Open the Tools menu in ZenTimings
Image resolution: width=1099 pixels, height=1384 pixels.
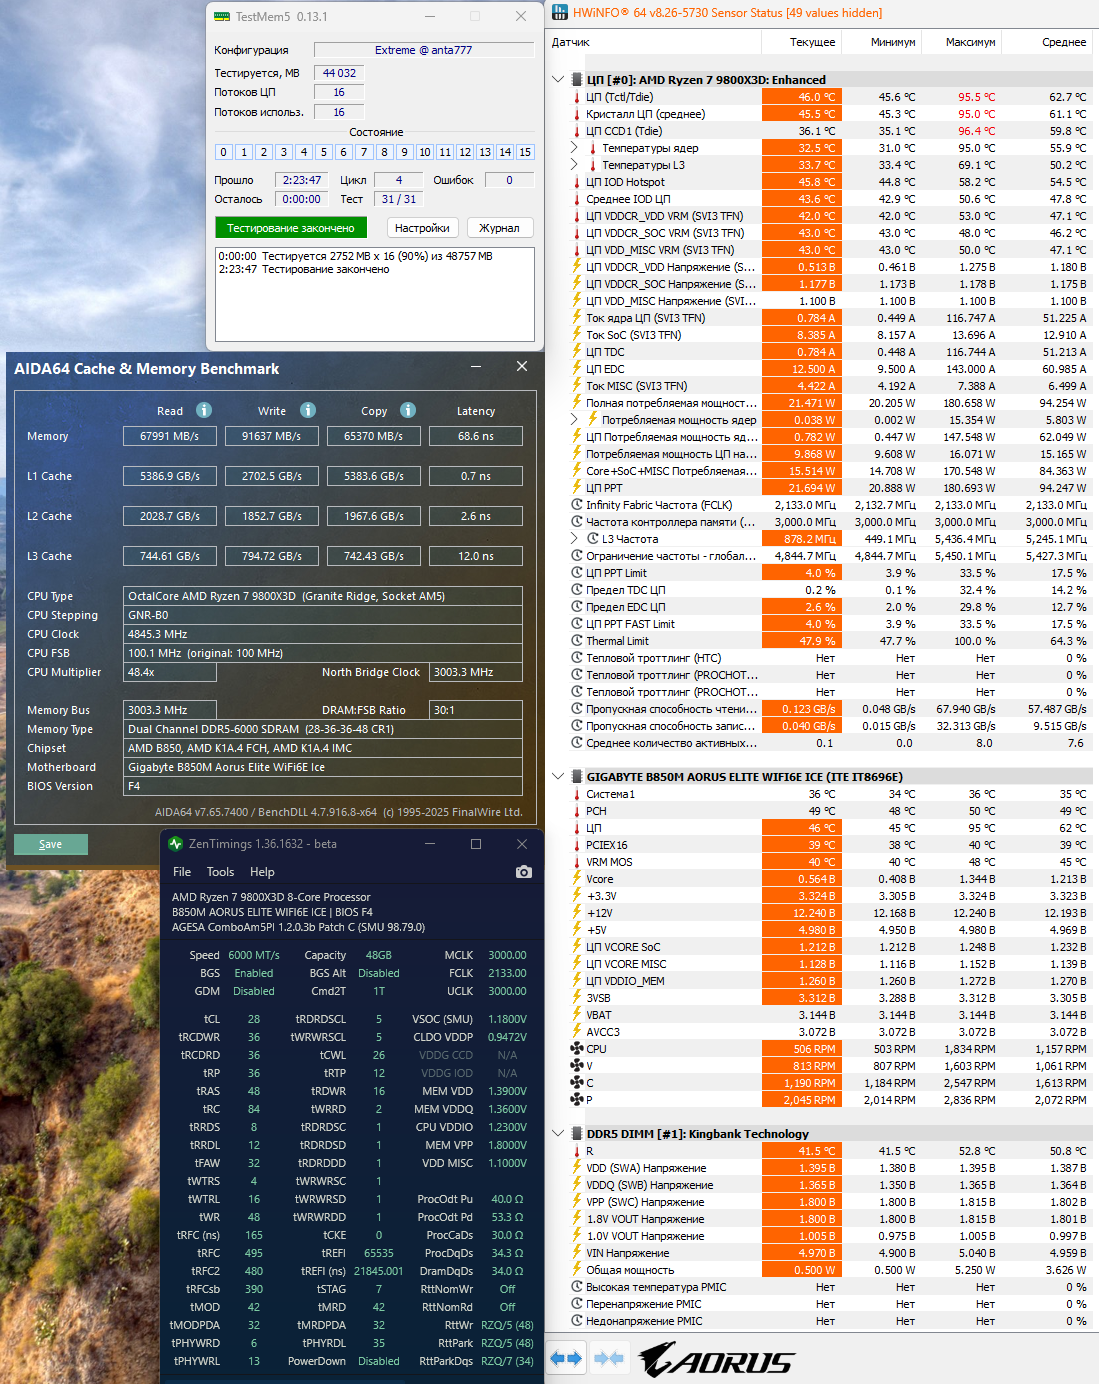pyautogui.click(x=220, y=872)
